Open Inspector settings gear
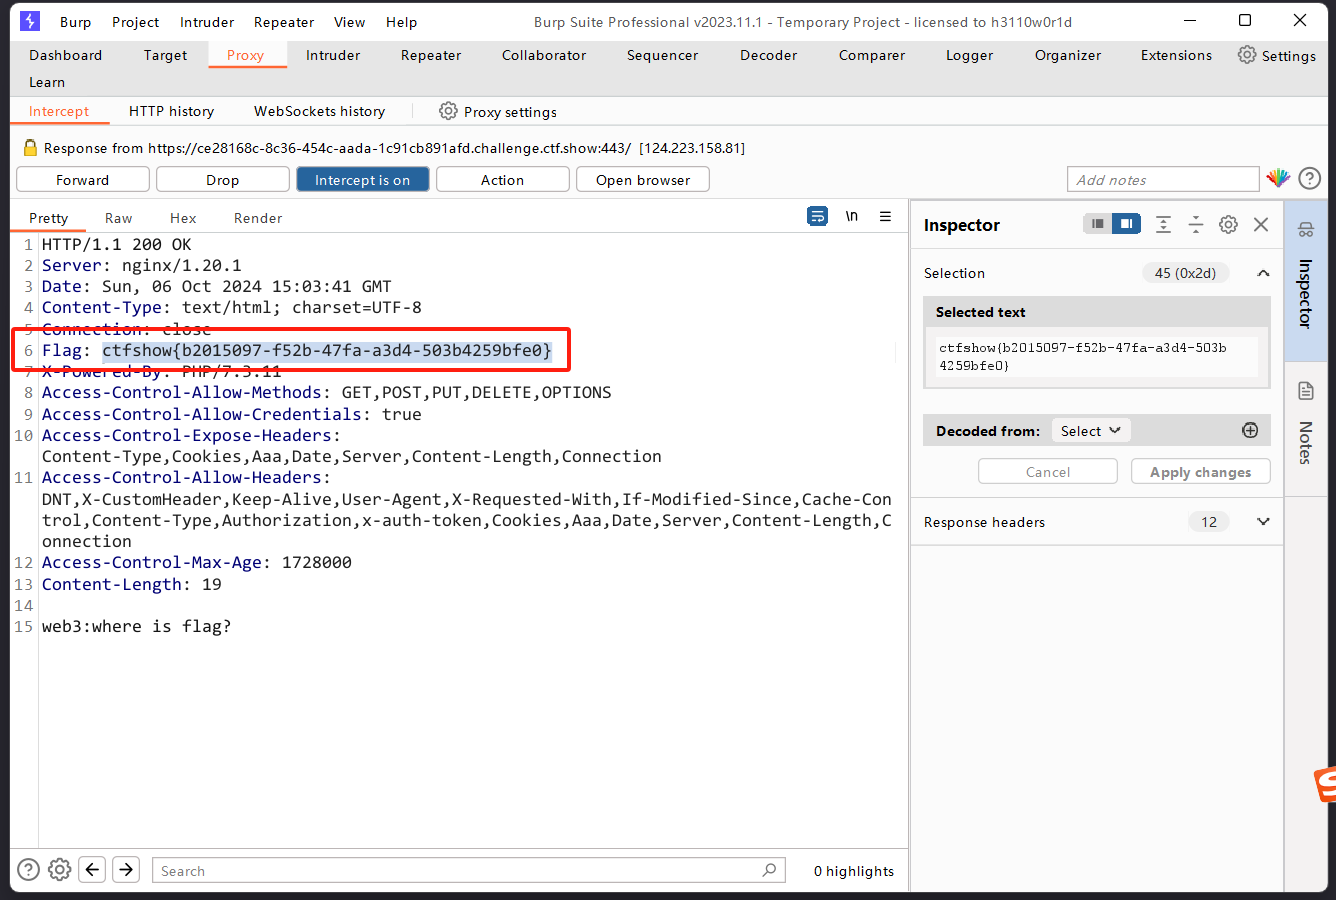1336x900 pixels. tap(1228, 224)
